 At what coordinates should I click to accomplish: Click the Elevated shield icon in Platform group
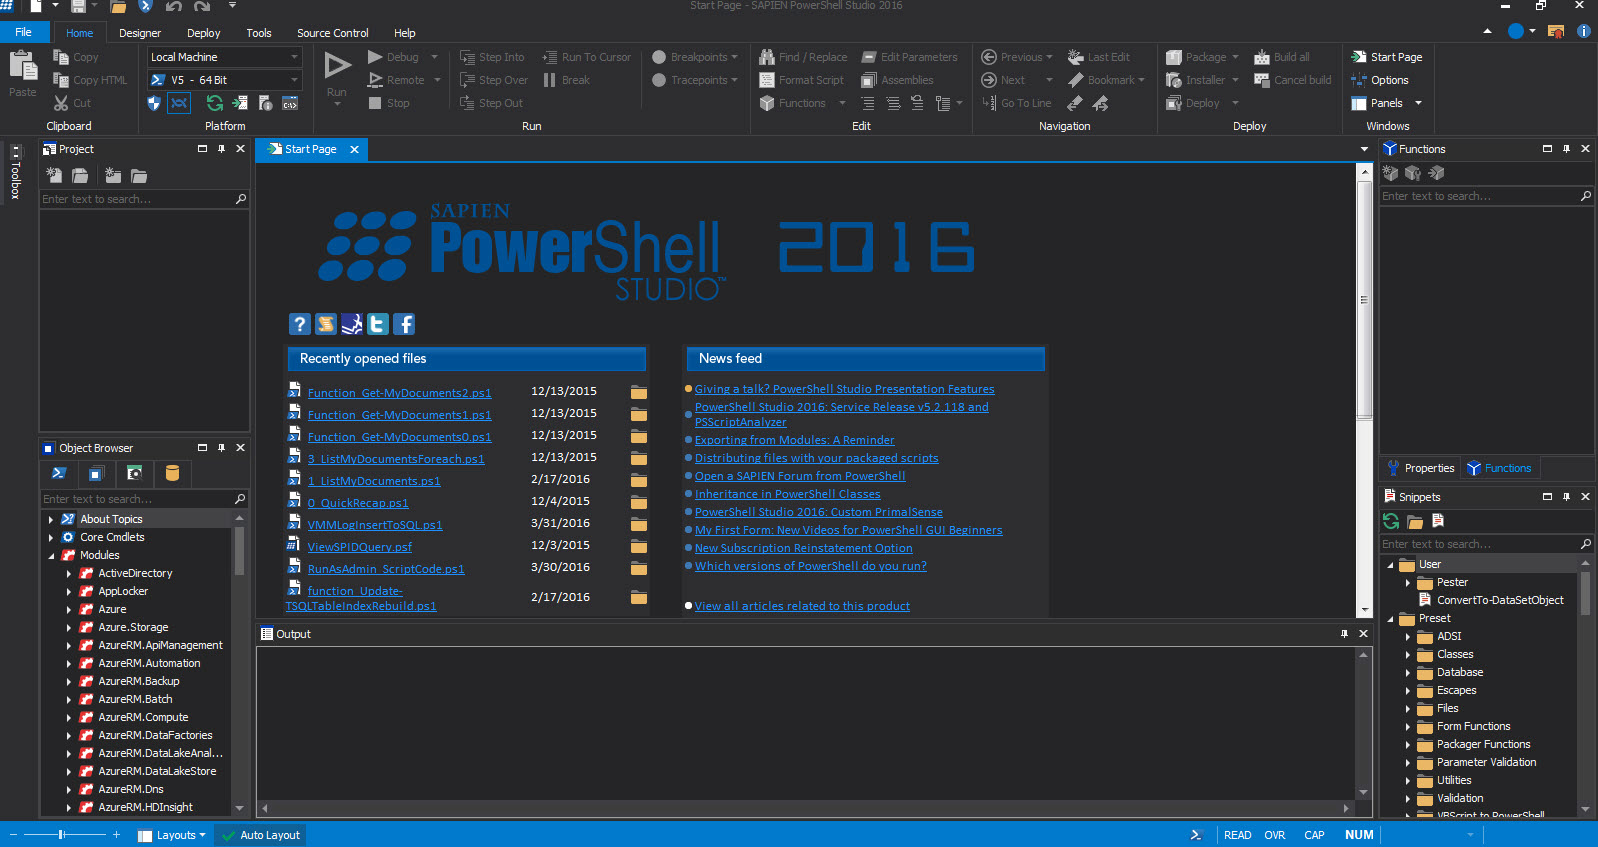(x=154, y=103)
